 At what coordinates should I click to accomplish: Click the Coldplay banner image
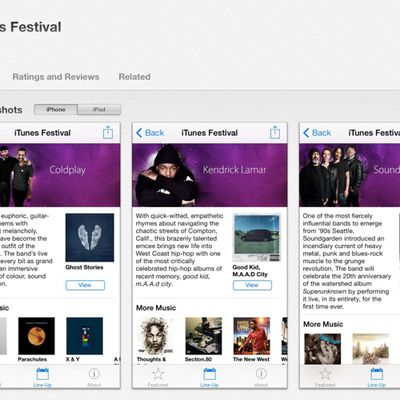60,175
